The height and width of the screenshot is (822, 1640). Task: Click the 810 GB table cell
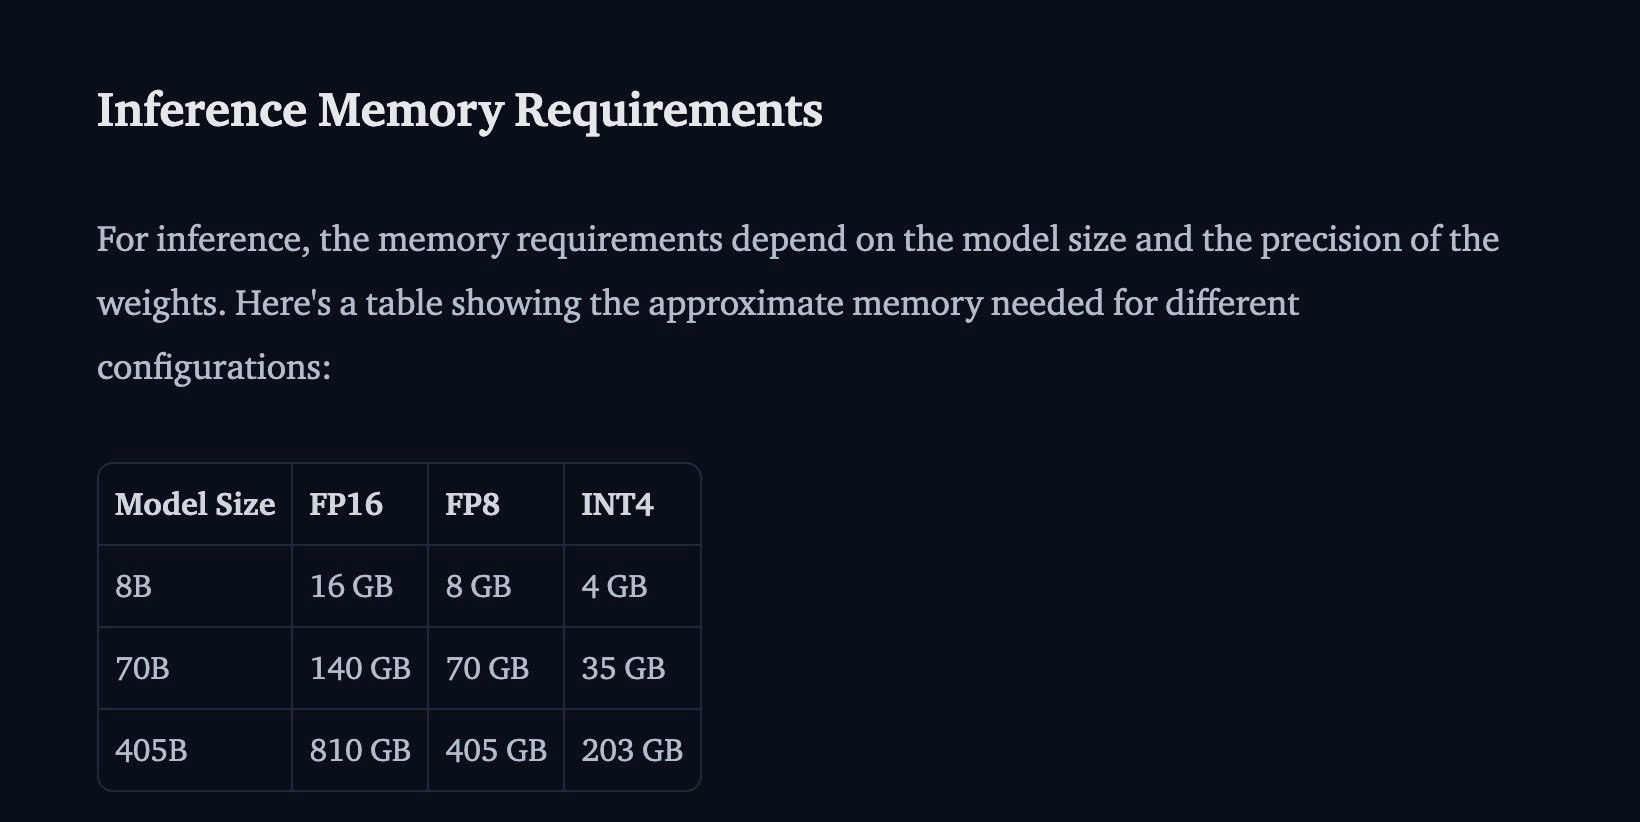[360, 750]
